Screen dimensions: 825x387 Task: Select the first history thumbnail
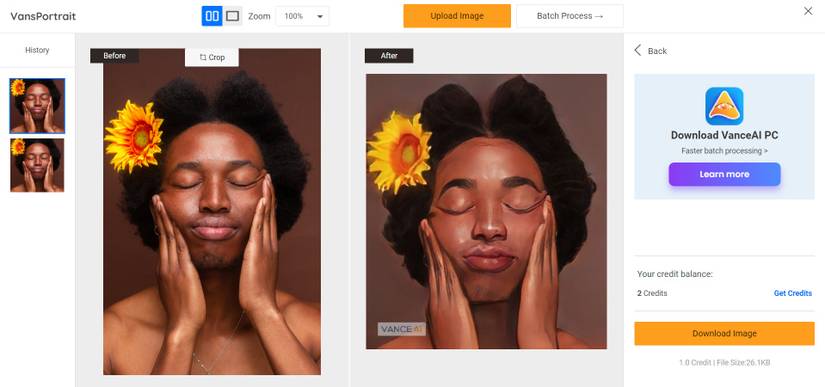pyautogui.click(x=37, y=106)
